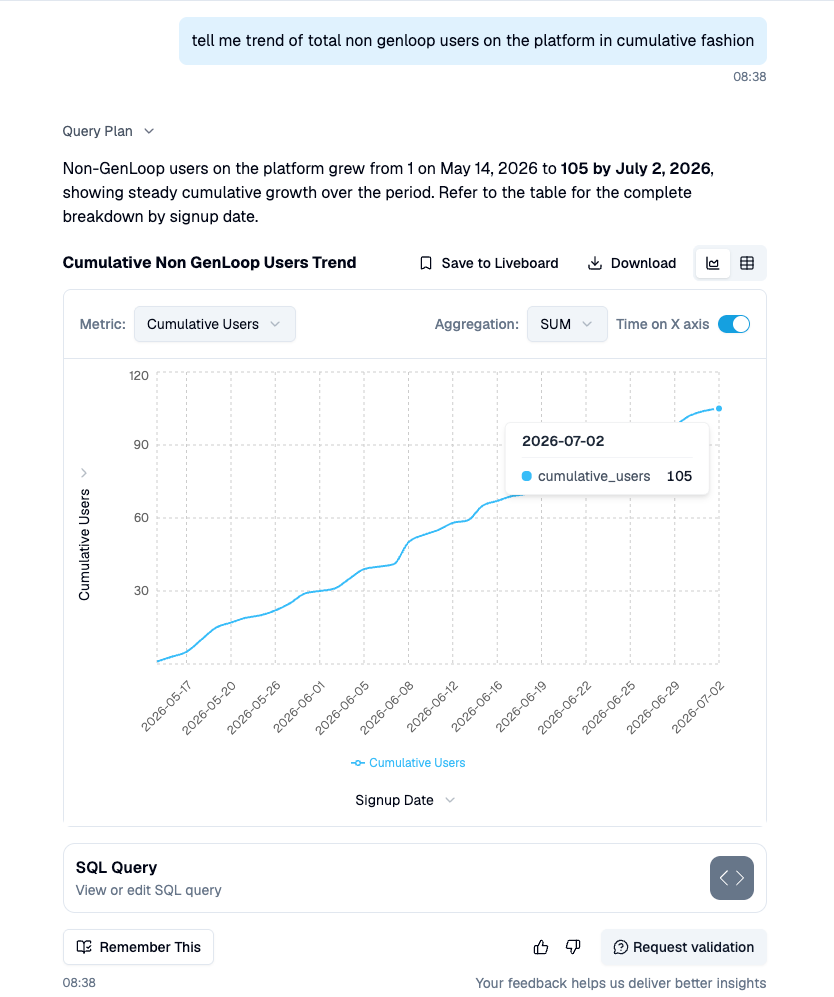Screen dimensions: 834x997
Task: Toggle the Cumulative Users legend series
Action: click(x=408, y=763)
